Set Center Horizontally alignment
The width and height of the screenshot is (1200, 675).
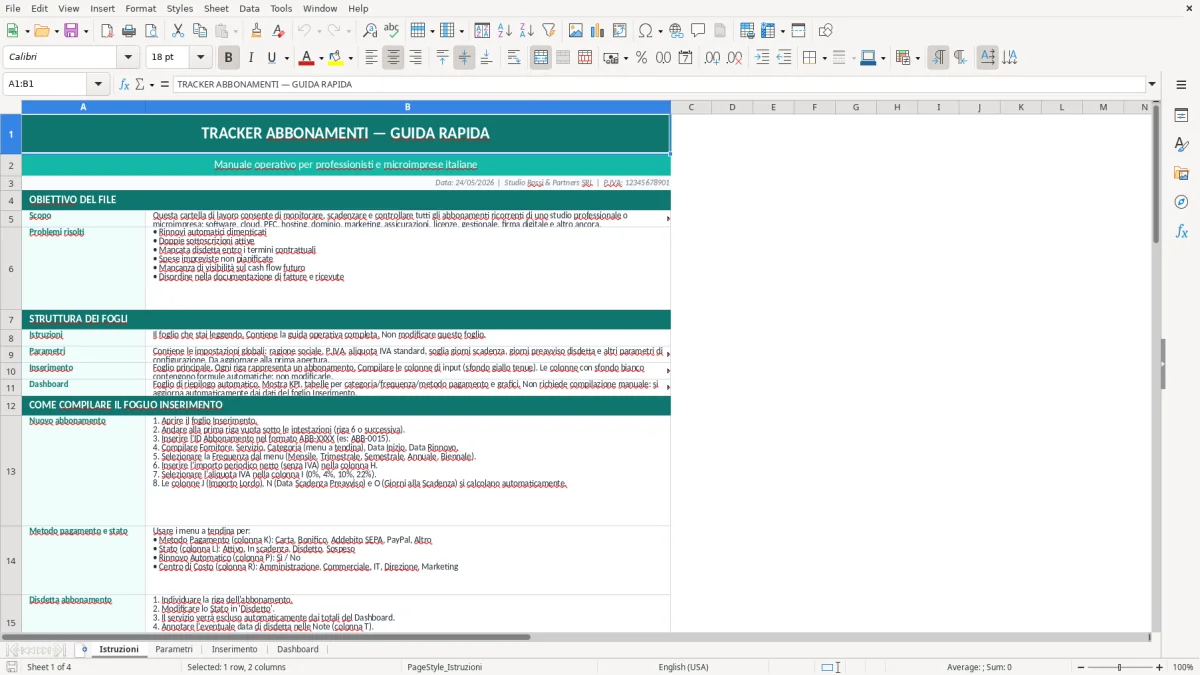click(x=393, y=58)
